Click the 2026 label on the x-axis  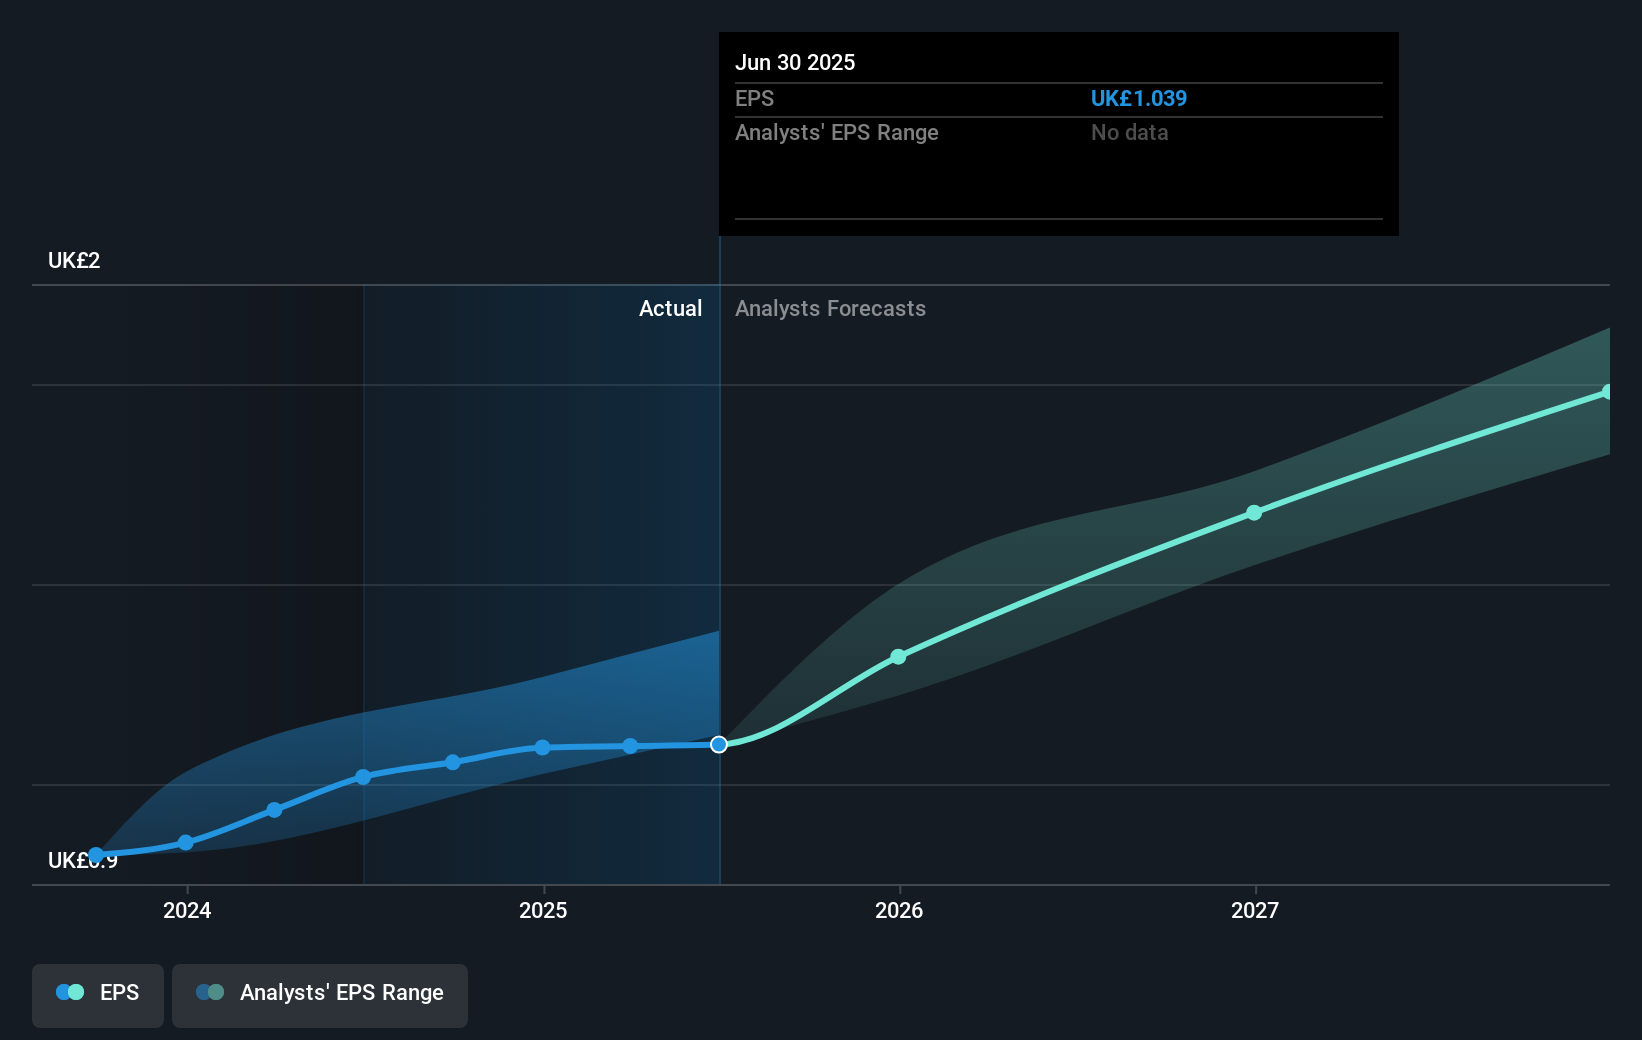click(x=899, y=910)
